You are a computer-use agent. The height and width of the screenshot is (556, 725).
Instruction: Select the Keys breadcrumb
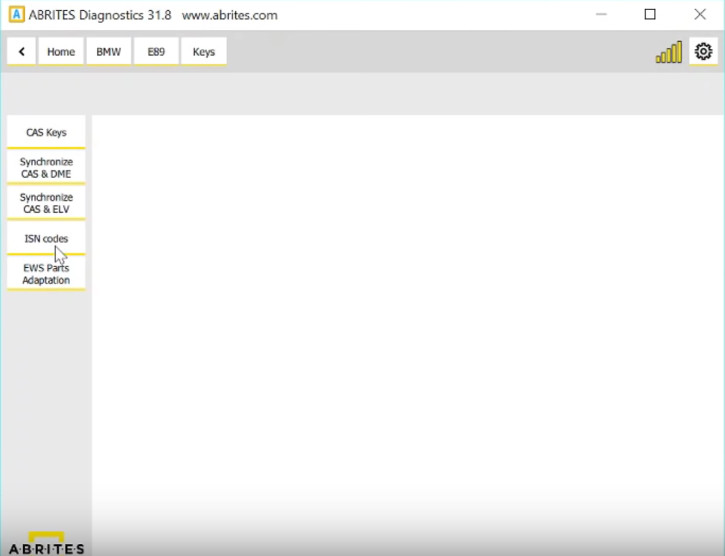204,51
